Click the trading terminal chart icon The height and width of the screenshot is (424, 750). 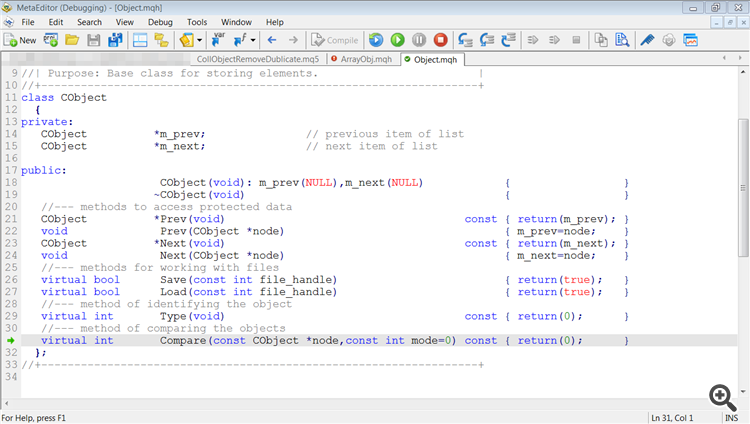[690, 40]
